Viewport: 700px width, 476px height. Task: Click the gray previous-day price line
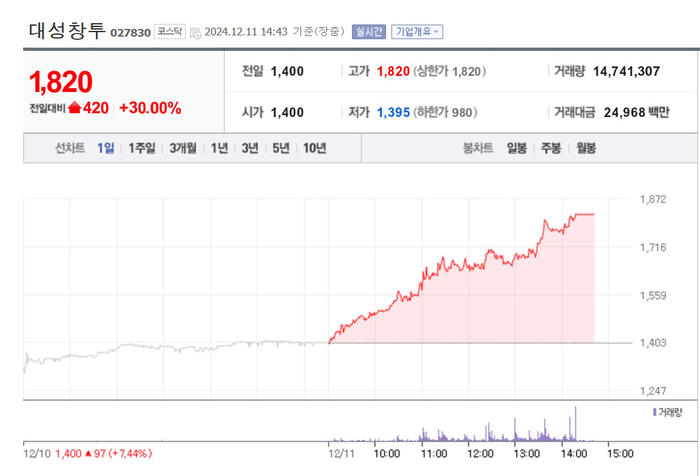[176, 348]
